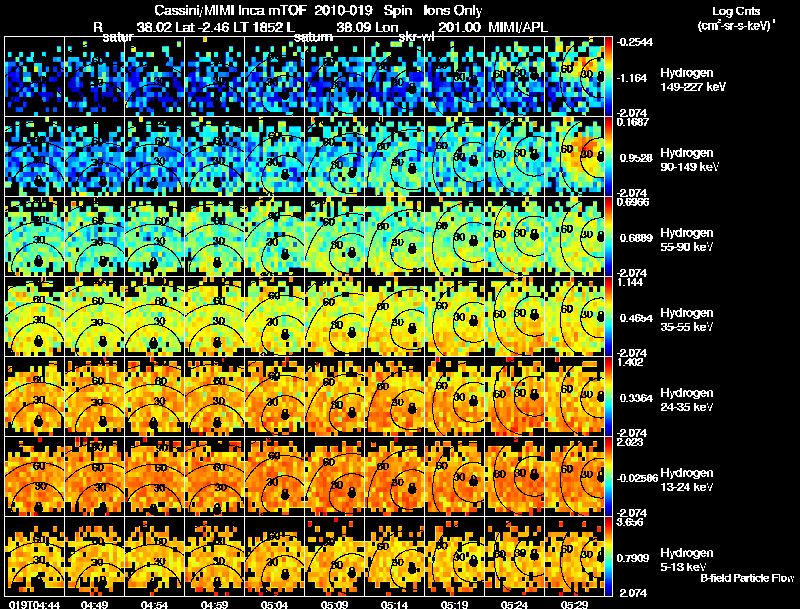Open the 149-227 keV panel at 05:29
Image resolution: width=800 pixels, height=609 pixels.
pos(574,77)
